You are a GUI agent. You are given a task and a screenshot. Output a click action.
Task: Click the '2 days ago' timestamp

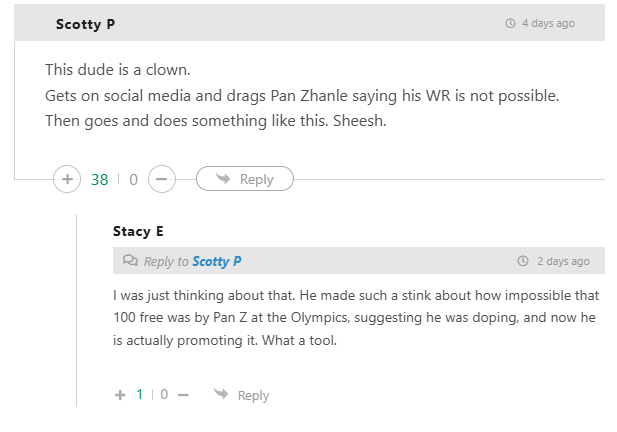(563, 261)
